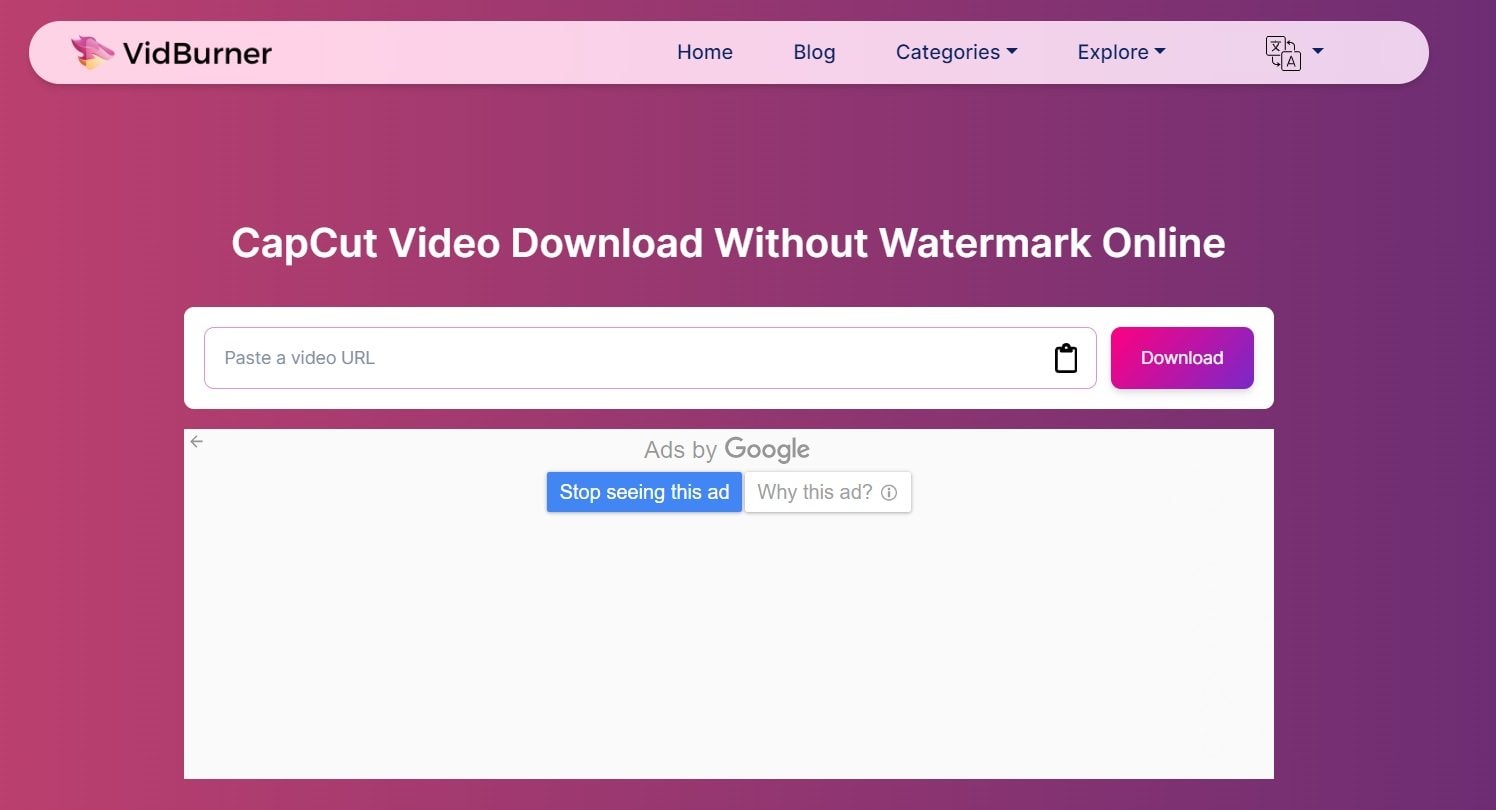
Task: Click the Google logo in the ad header
Action: [767, 450]
